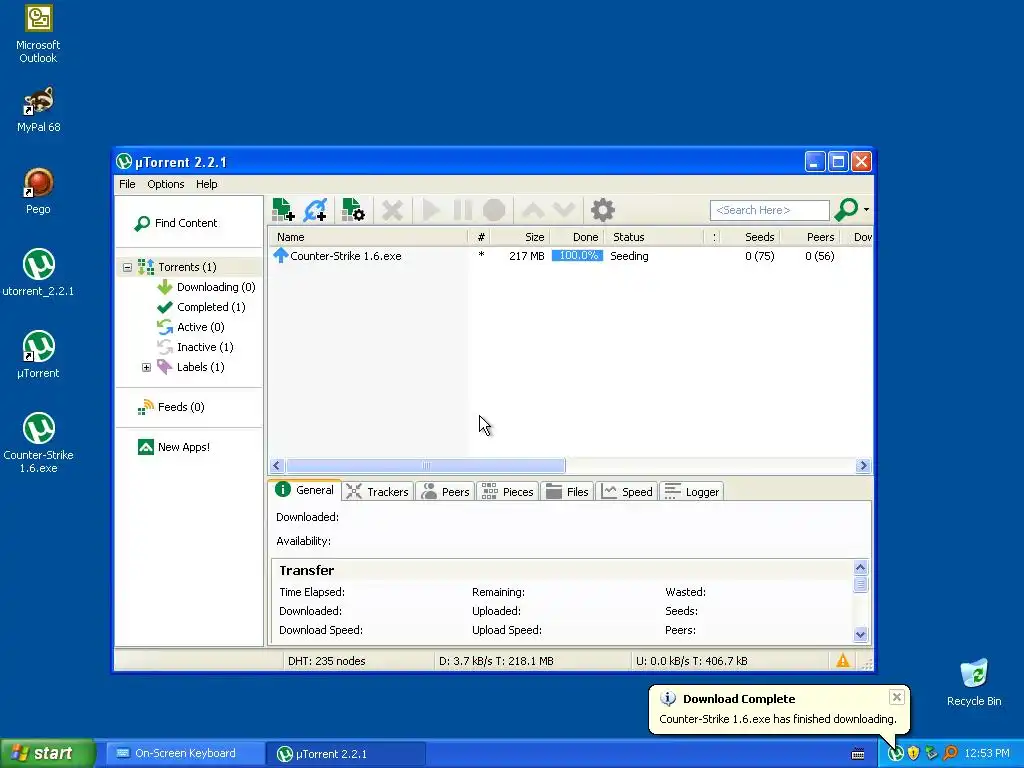This screenshot has width=1024, height=768.
Task: Click the Recycle Bin desktop icon
Action: pyautogui.click(x=974, y=683)
